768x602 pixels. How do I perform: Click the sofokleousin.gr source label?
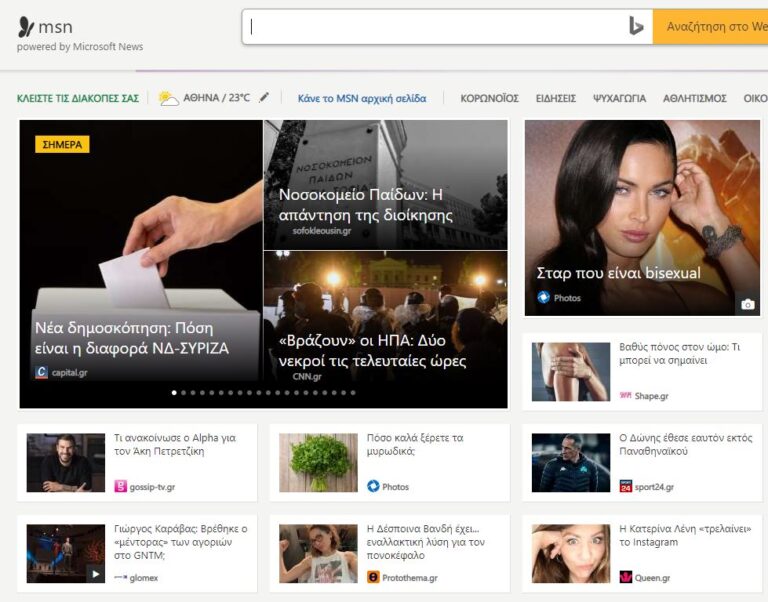tap(322, 231)
